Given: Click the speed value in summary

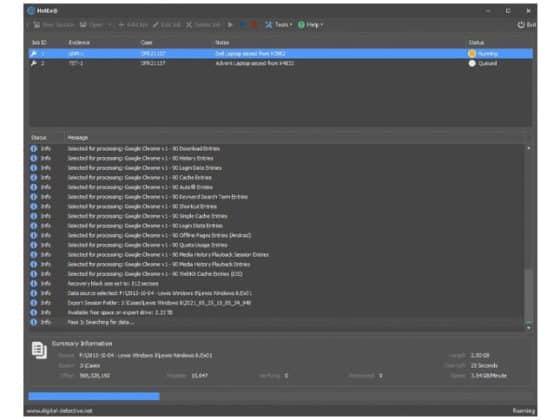Looking at the screenshot, I should [489, 375].
